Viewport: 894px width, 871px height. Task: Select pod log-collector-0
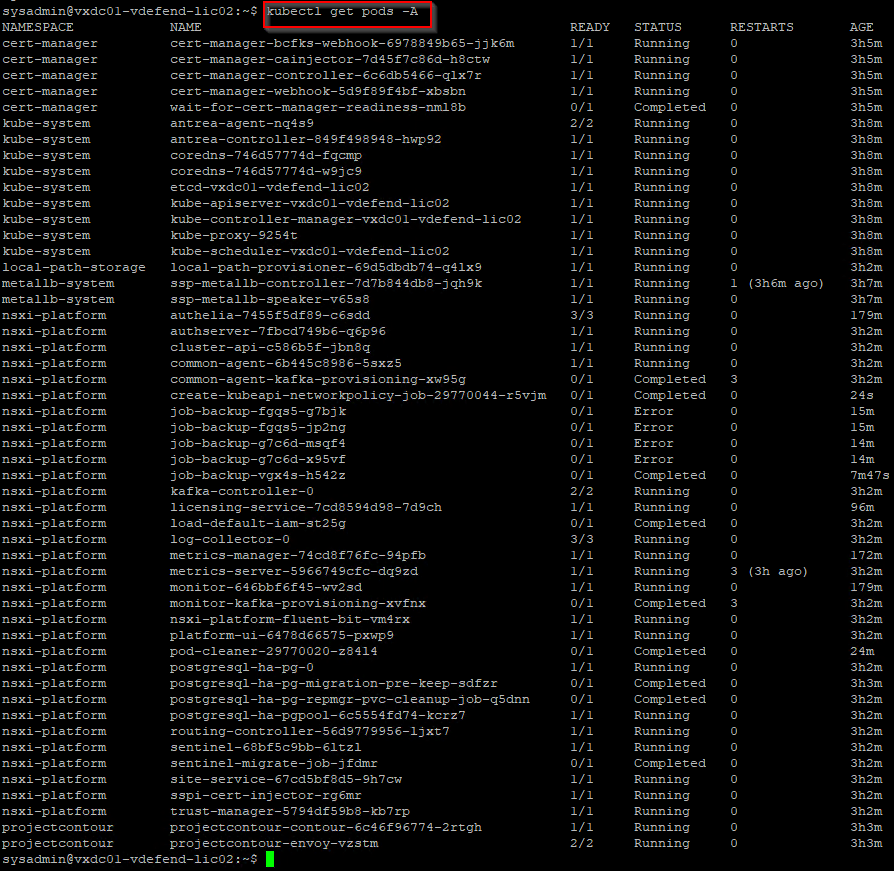coord(230,539)
